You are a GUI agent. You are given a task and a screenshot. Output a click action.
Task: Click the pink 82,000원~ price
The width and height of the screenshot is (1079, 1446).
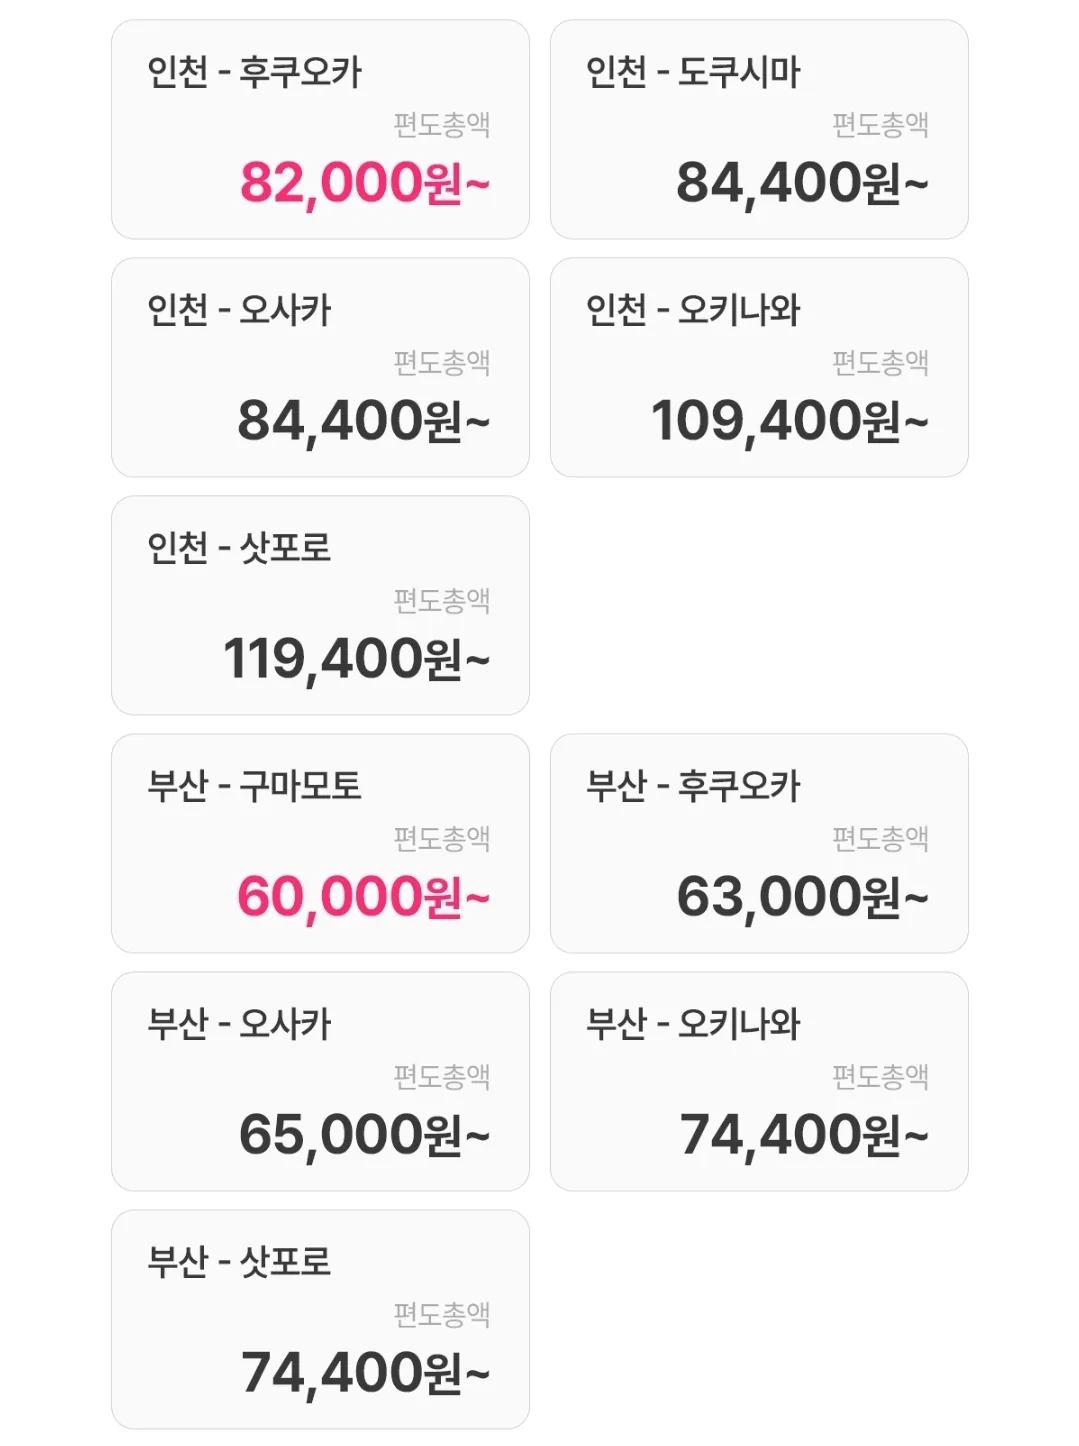(x=365, y=183)
